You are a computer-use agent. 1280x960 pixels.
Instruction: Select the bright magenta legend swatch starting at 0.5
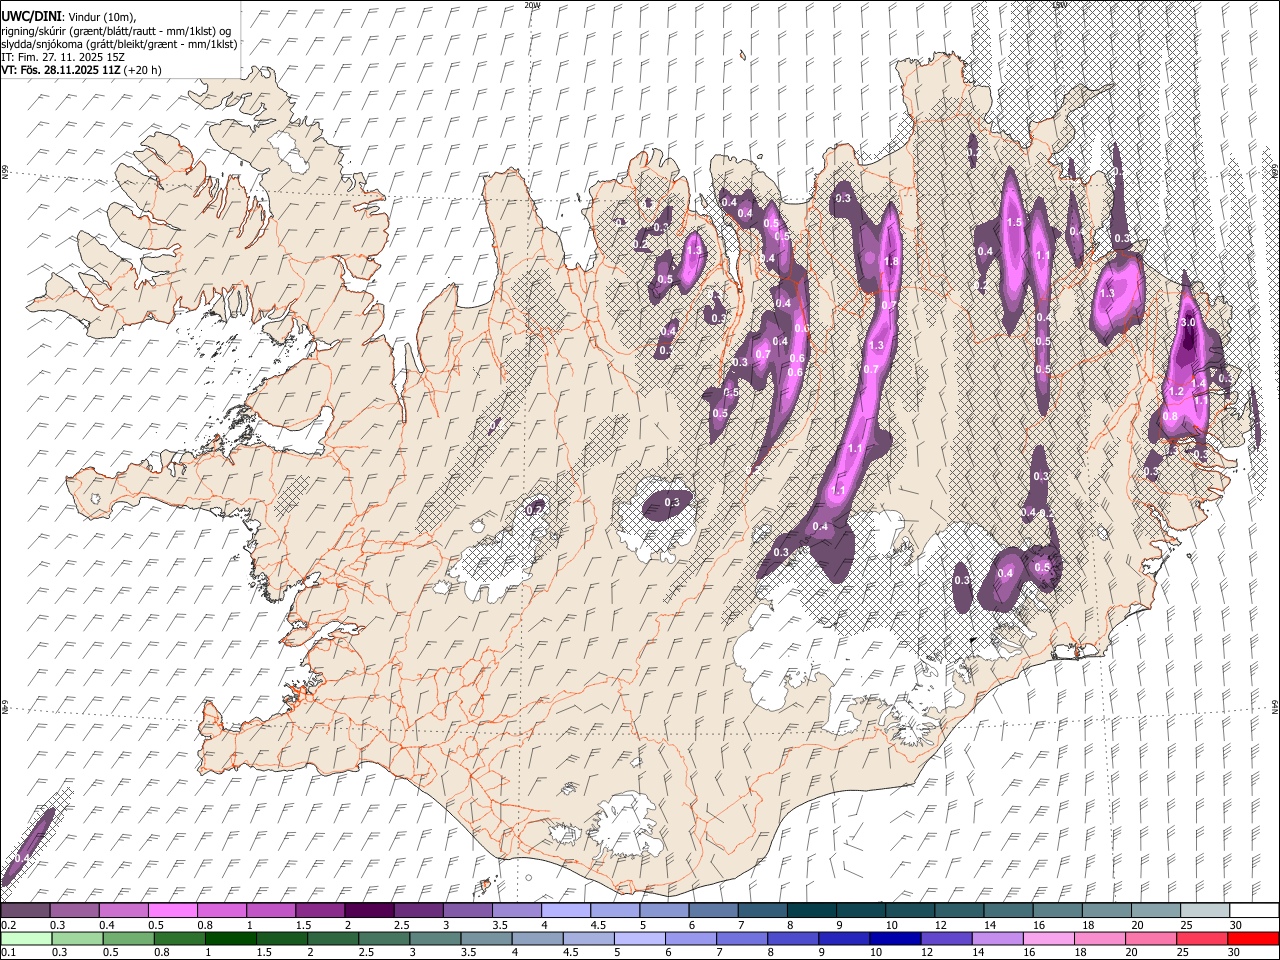173,910
